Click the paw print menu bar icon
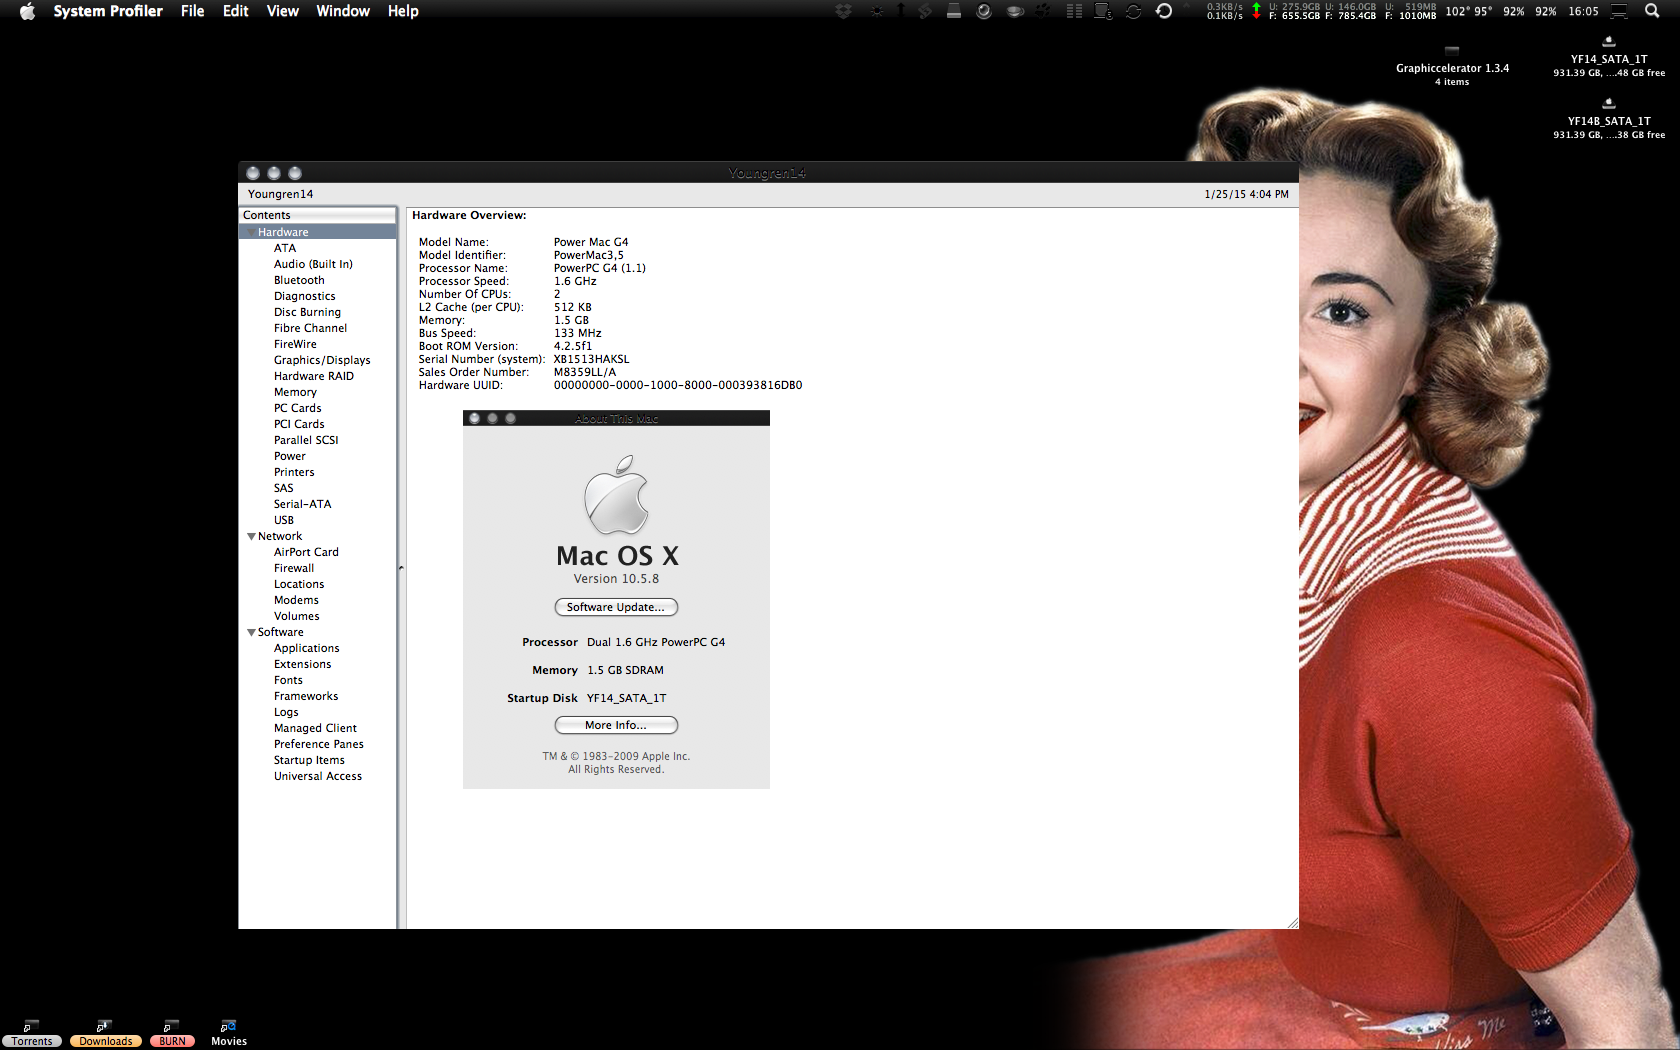The width and height of the screenshot is (1680, 1050). 1043,11
